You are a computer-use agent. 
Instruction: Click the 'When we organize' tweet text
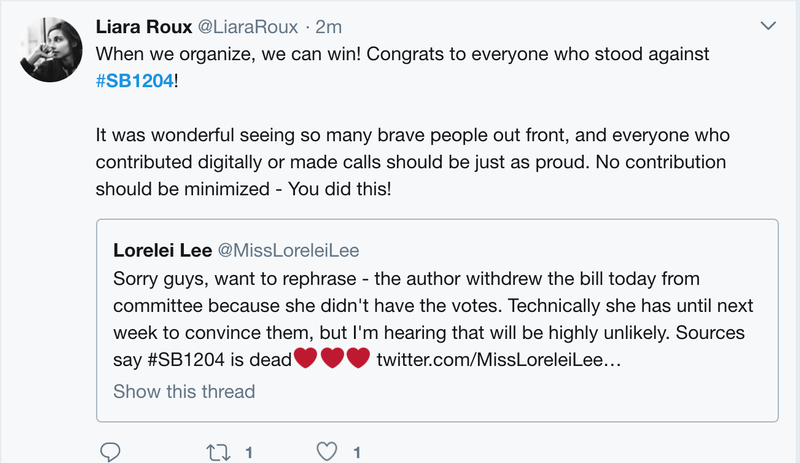click(x=400, y=53)
